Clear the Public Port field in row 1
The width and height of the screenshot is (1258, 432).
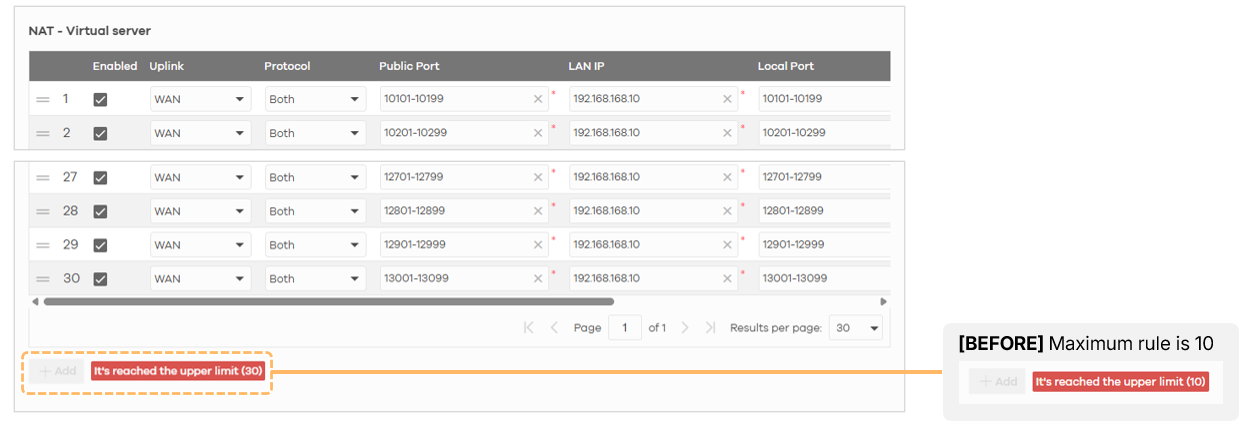click(x=538, y=99)
